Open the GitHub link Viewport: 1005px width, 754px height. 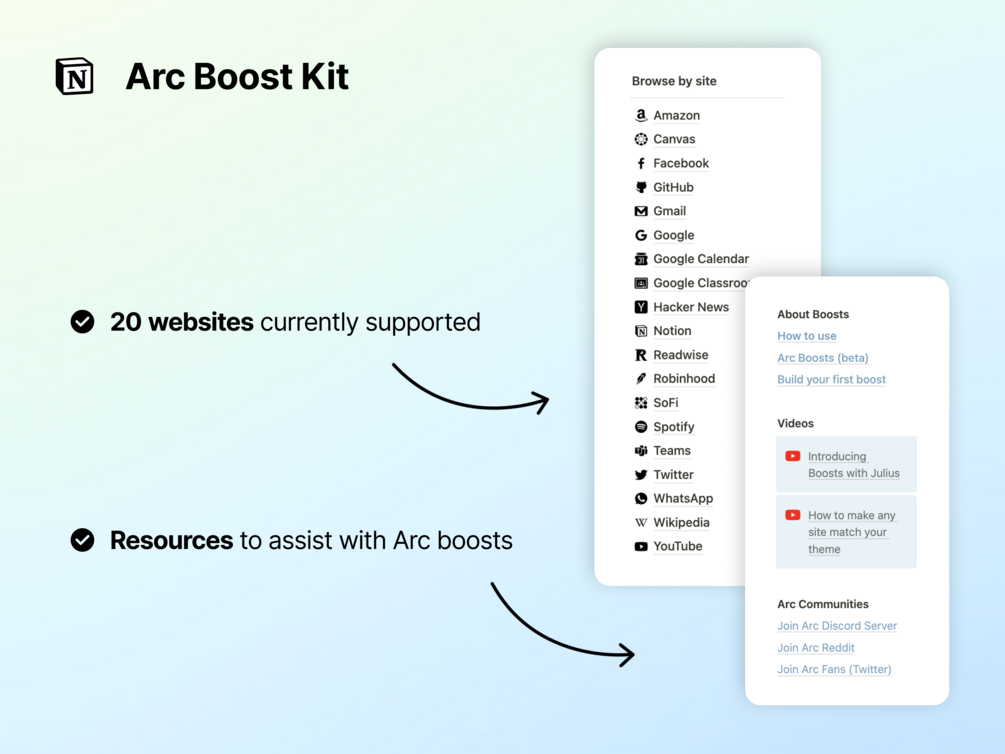pos(673,187)
